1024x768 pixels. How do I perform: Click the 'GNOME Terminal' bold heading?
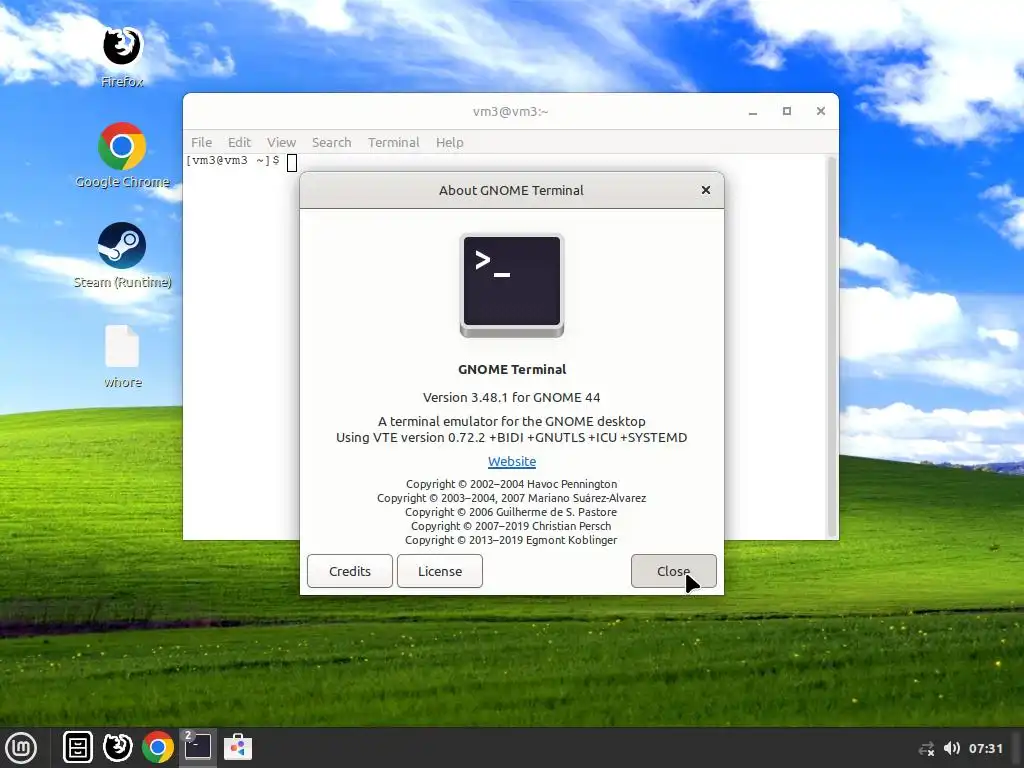tap(512, 370)
